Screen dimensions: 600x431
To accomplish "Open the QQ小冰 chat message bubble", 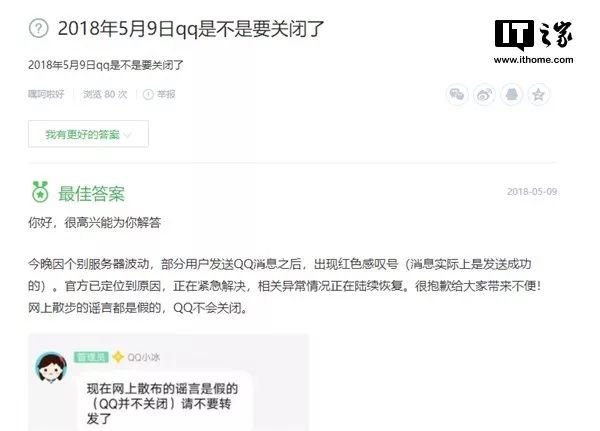I will click(x=165, y=402).
